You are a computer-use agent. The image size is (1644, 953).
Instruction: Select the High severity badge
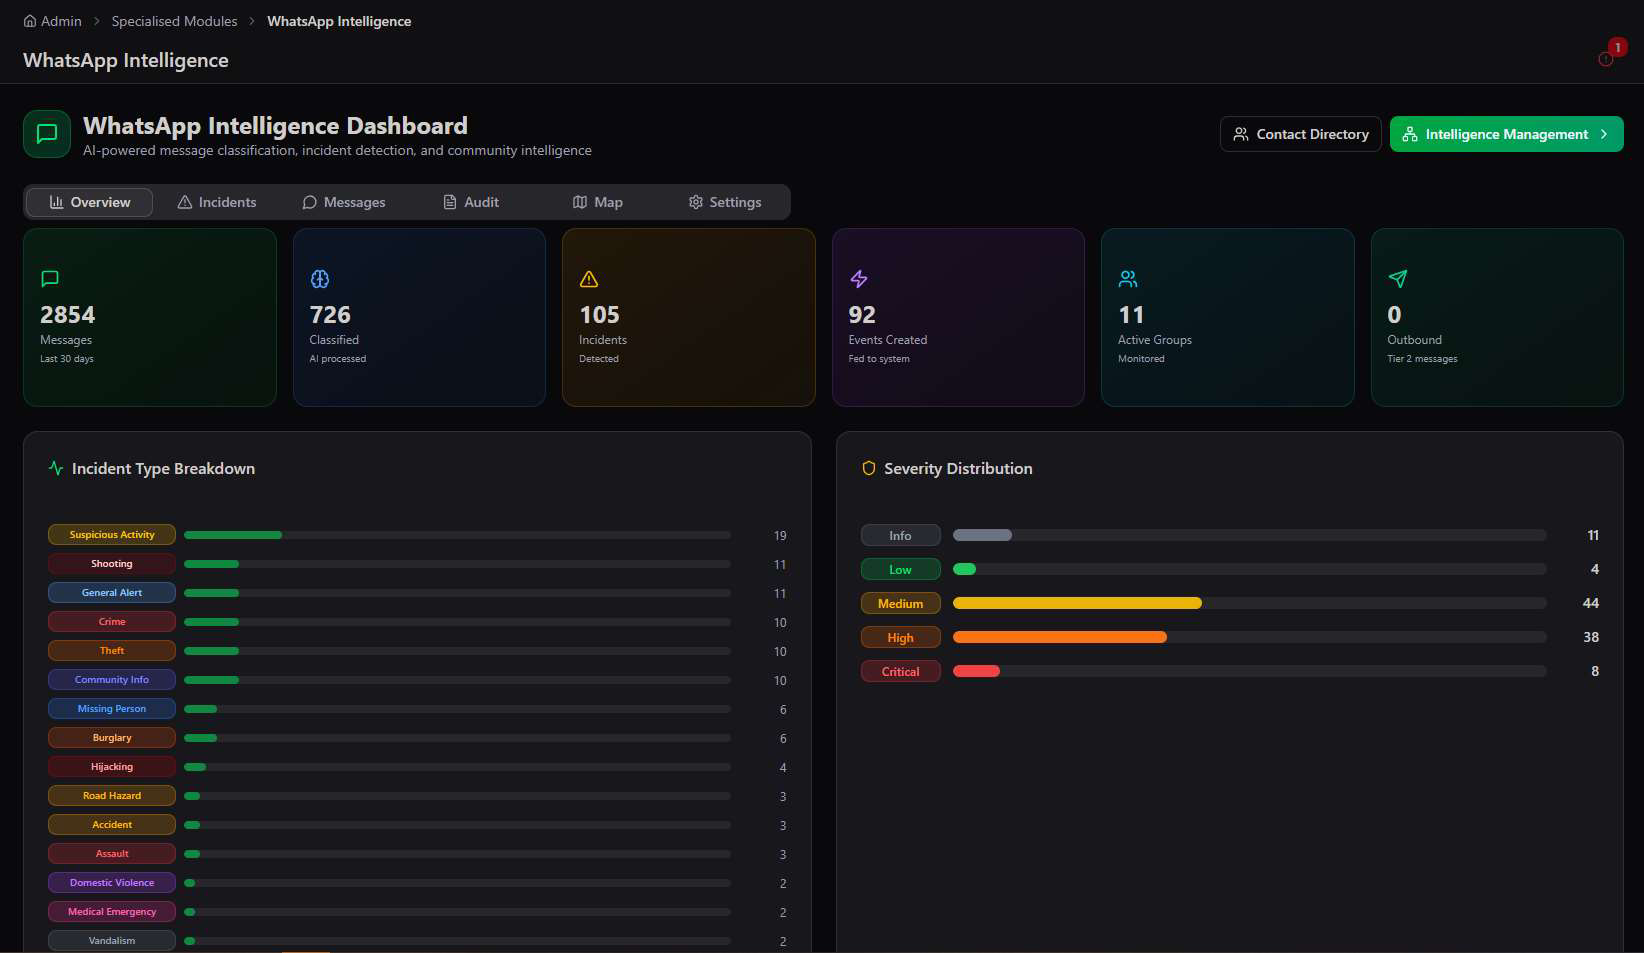(901, 638)
